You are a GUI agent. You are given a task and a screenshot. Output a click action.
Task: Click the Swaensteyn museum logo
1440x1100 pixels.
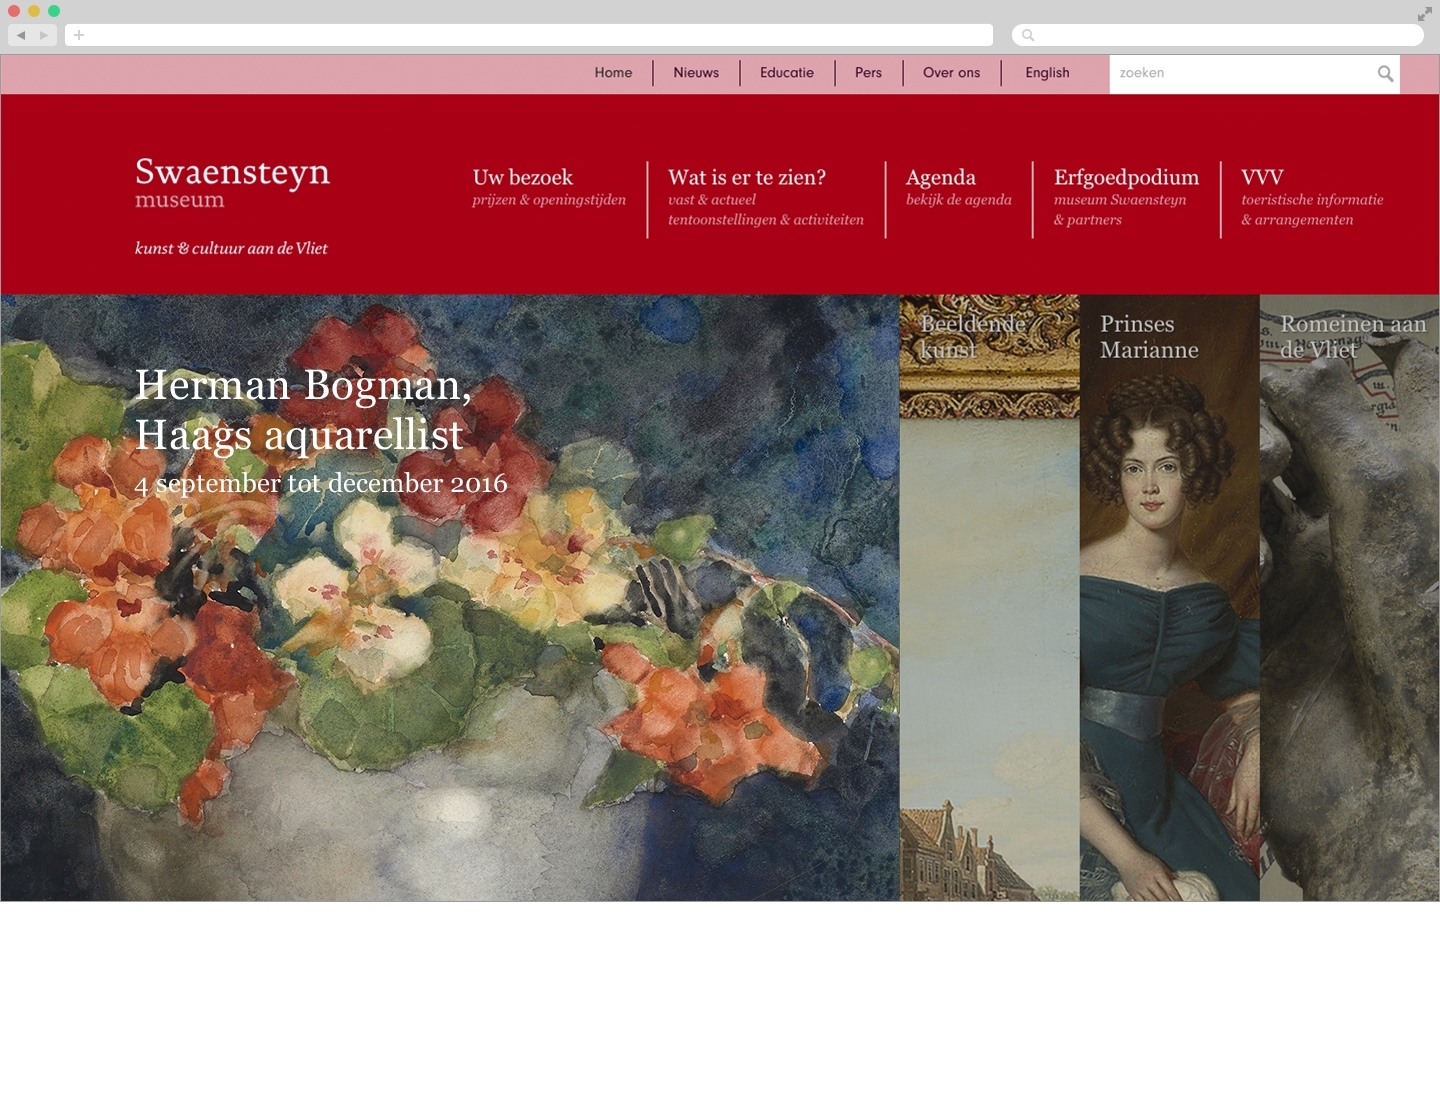pos(232,182)
